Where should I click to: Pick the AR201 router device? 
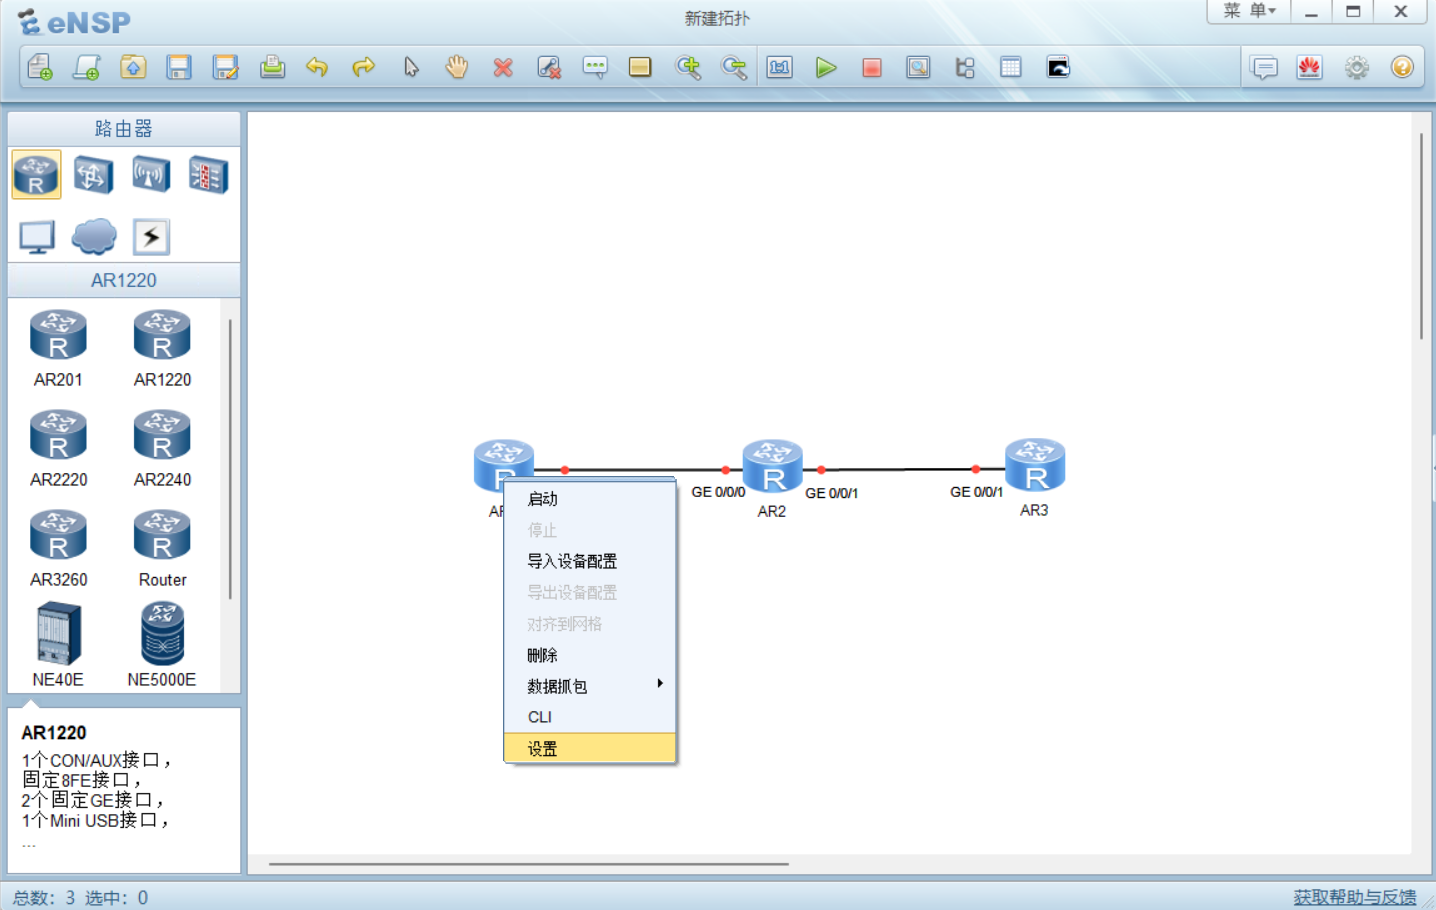click(x=58, y=348)
